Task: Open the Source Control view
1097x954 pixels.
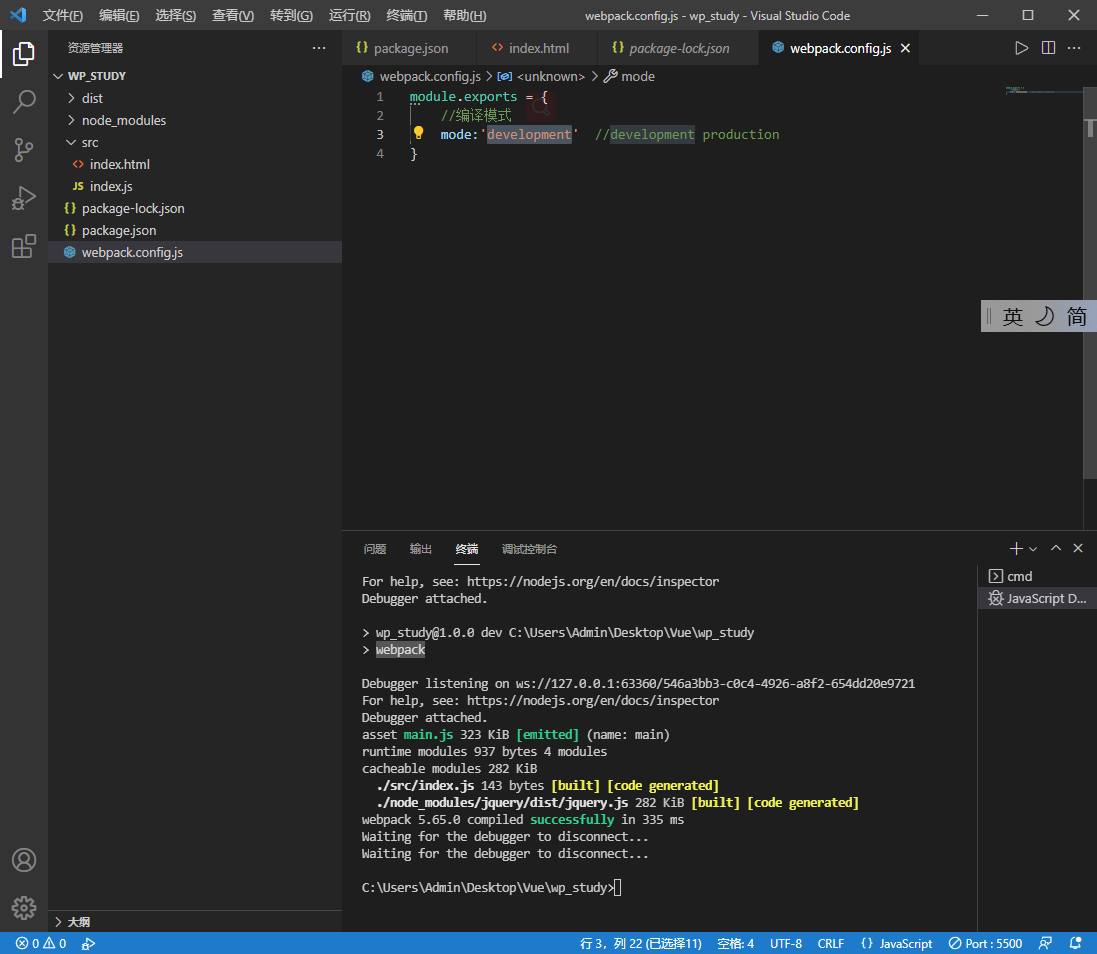Action: 24,150
